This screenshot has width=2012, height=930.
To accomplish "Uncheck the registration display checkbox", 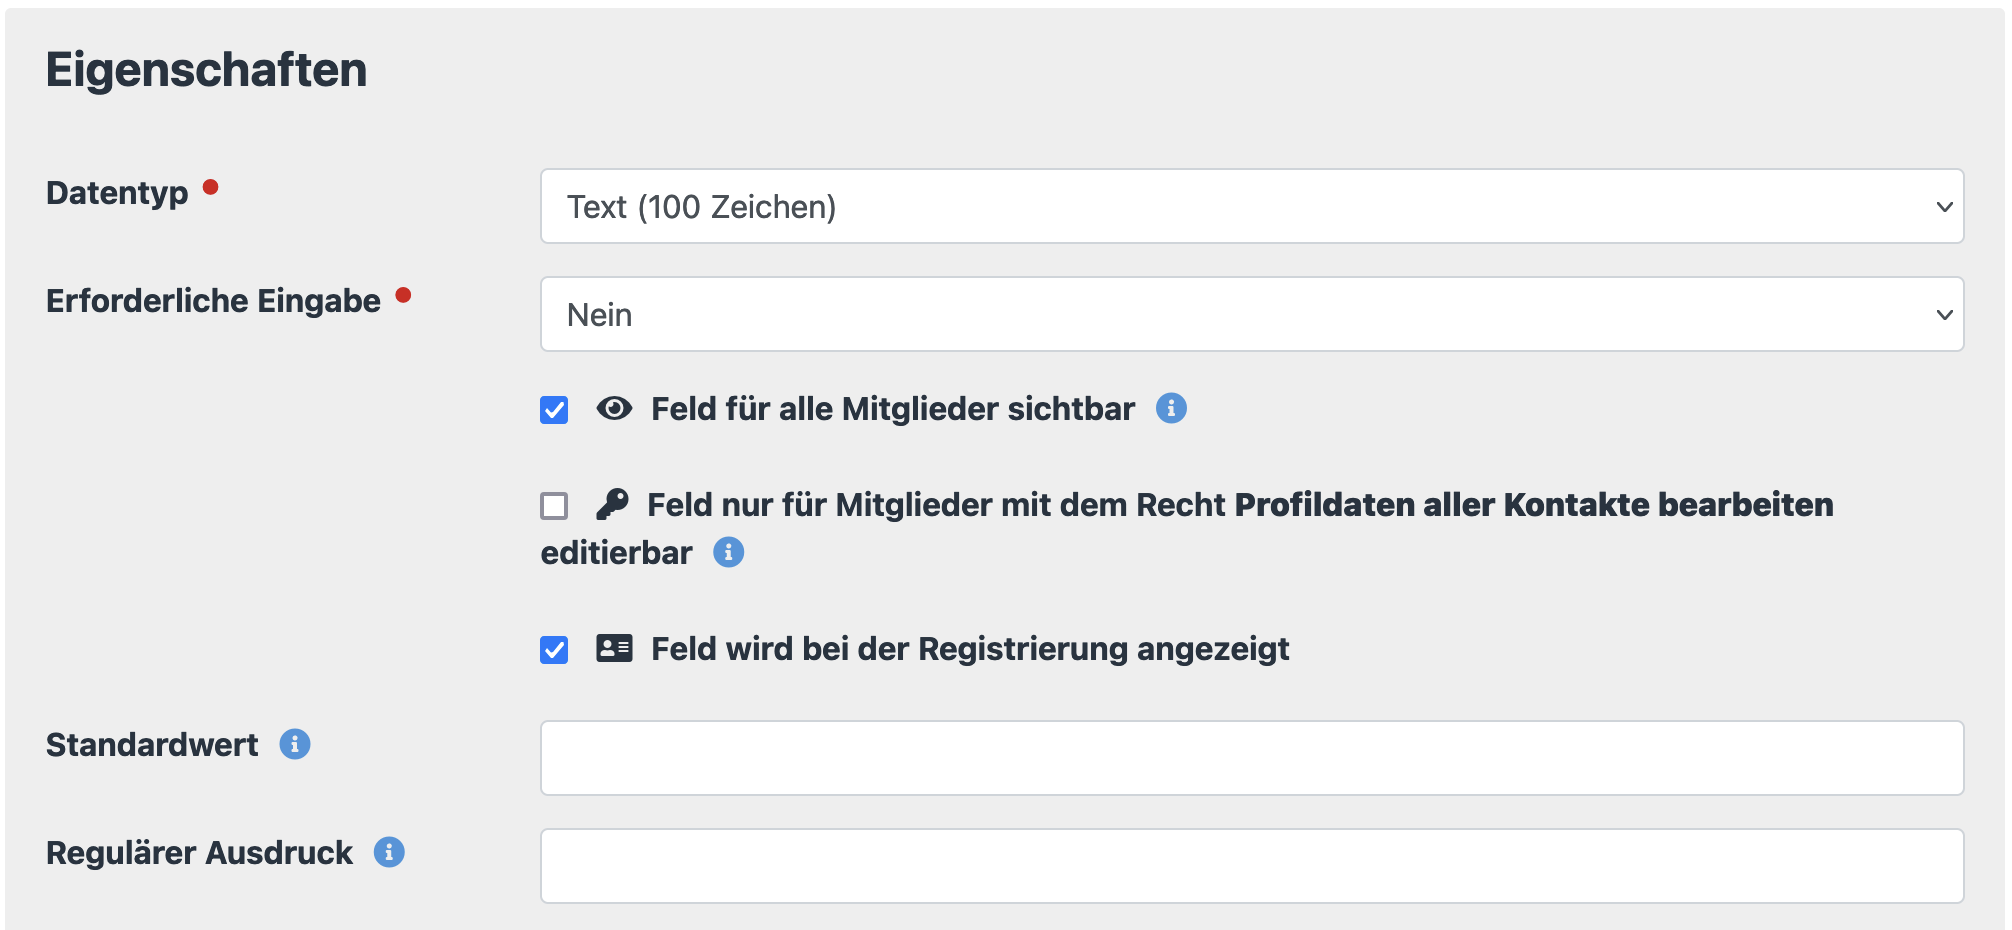I will [554, 650].
